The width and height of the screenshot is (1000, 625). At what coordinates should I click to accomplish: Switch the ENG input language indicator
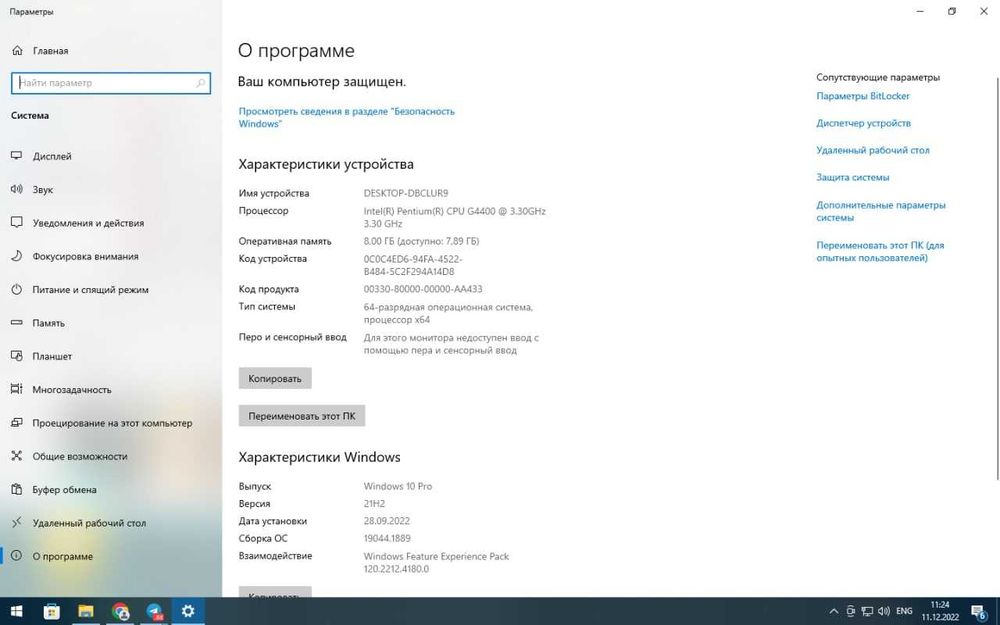pos(904,612)
